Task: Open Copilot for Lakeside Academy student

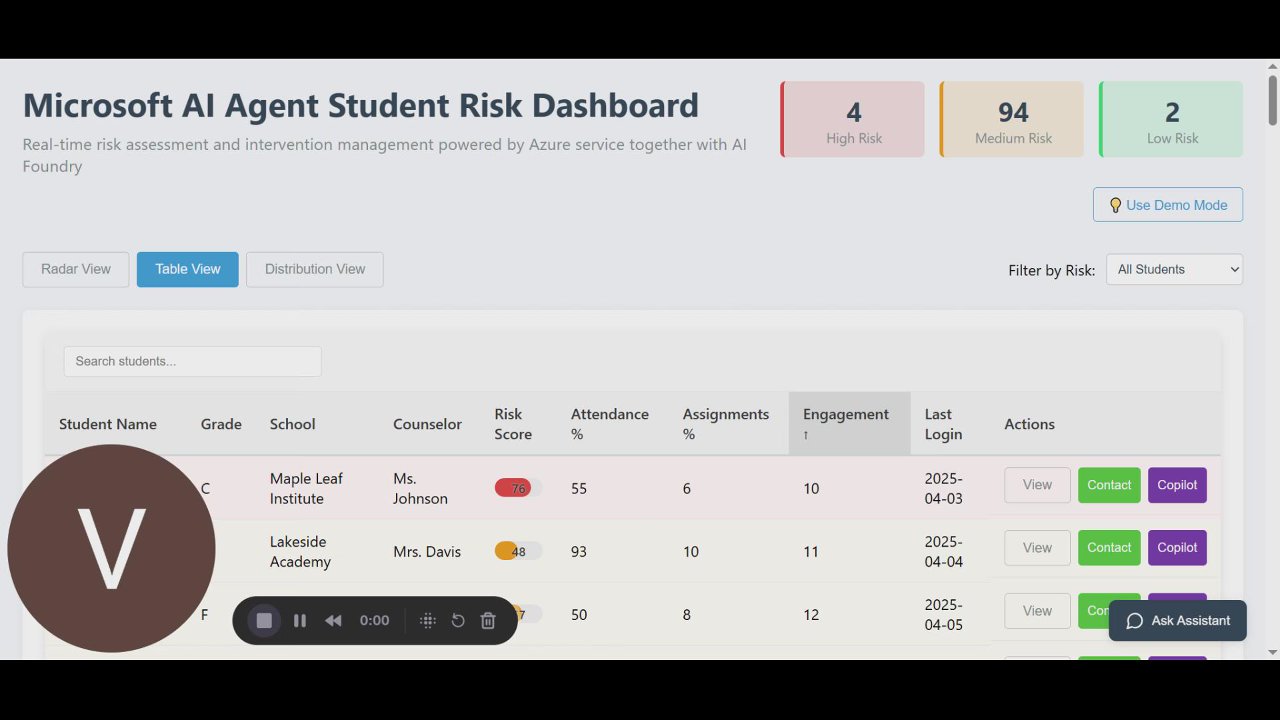Action: pos(1177,548)
